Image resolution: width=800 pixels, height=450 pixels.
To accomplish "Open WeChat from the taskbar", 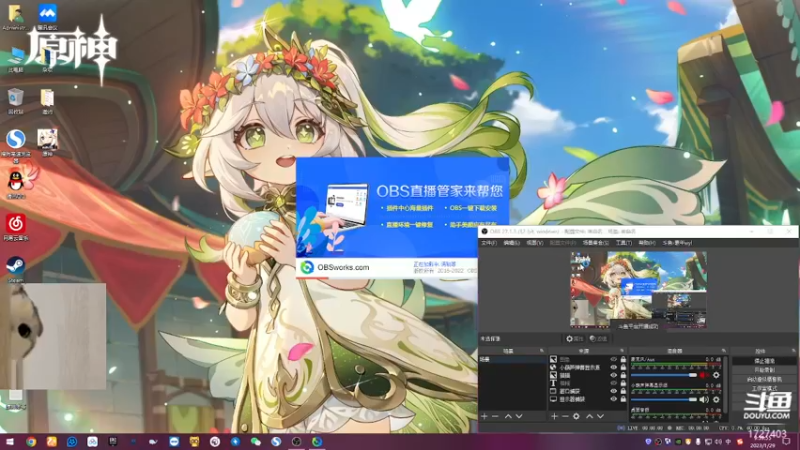I will 256,442.
